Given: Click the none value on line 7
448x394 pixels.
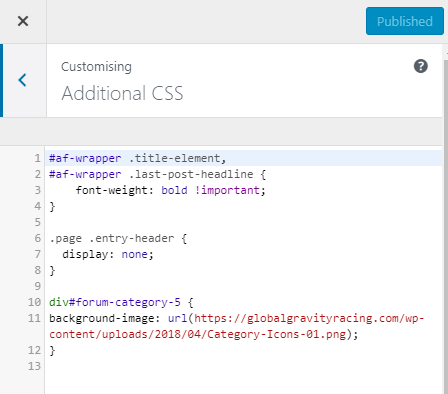Looking at the screenshot, I should coord(134,254).
